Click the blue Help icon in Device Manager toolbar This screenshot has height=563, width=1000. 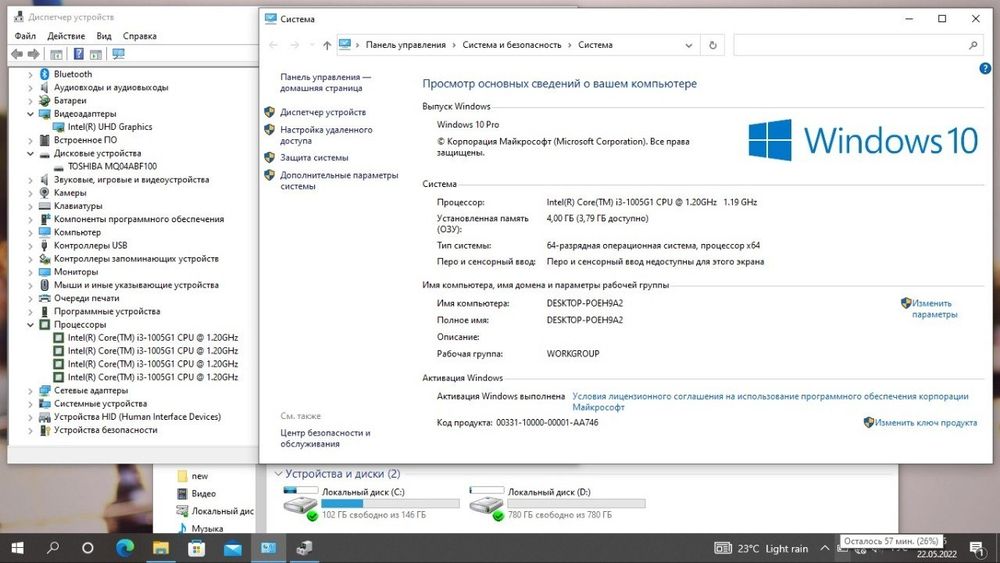click(x=78, y=54)
